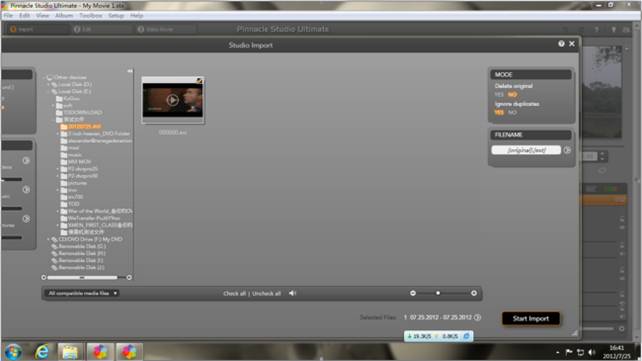Click the zoom-out minus icon for thumbnails
The width and height of the screenshot is (642, 361).
413,293
